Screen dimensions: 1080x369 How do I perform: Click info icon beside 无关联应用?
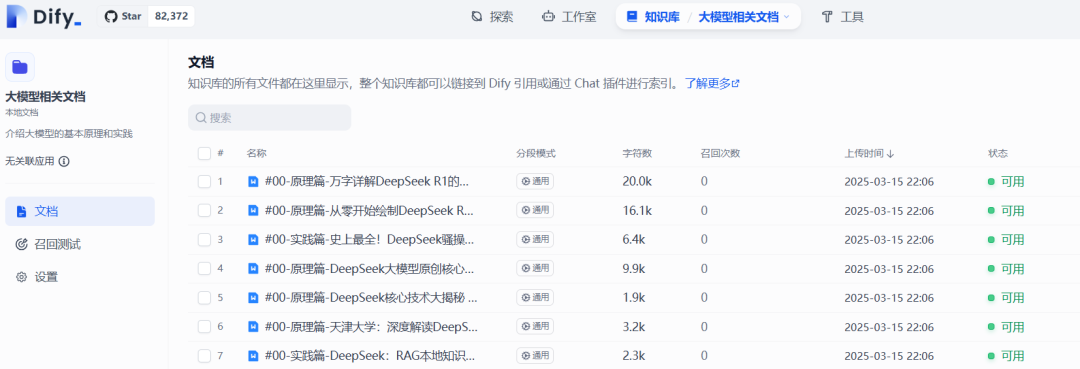pyautogui.click(x=64, y=162)
